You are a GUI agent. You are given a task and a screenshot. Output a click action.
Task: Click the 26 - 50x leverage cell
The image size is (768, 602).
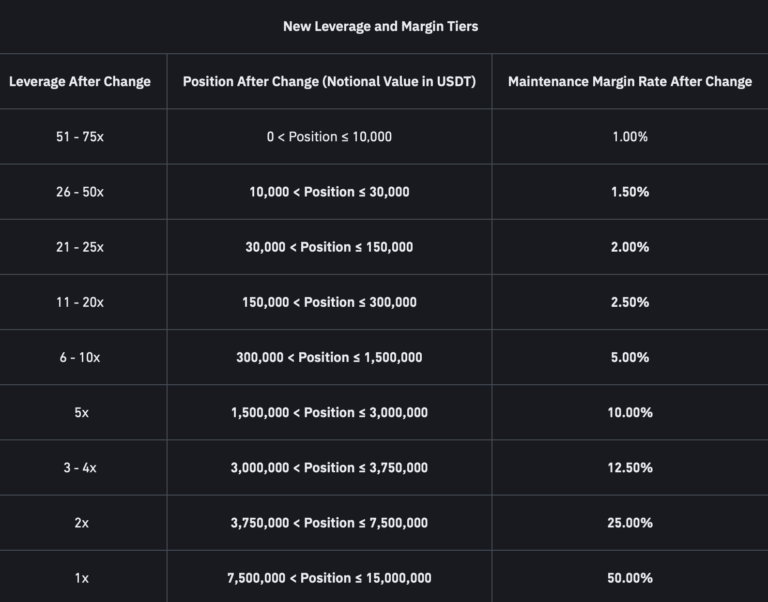(x=80, y=191)
